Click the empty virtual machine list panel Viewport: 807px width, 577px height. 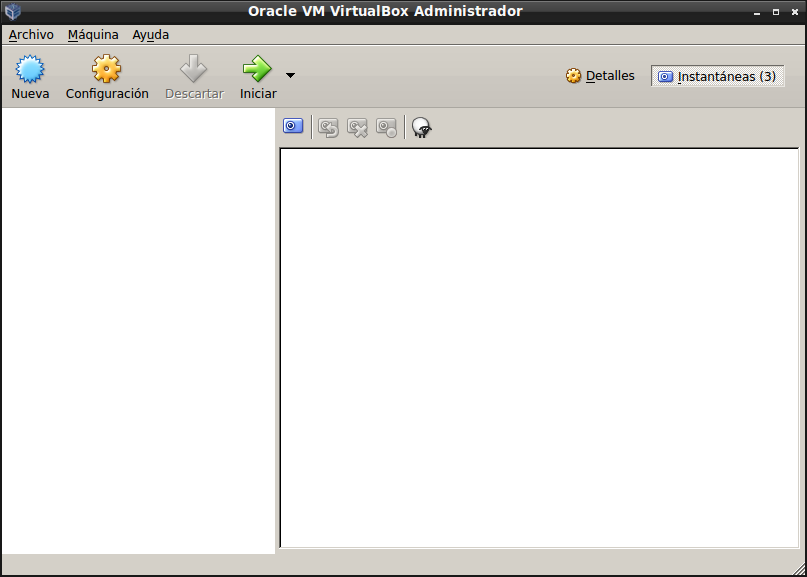(138, 330)
